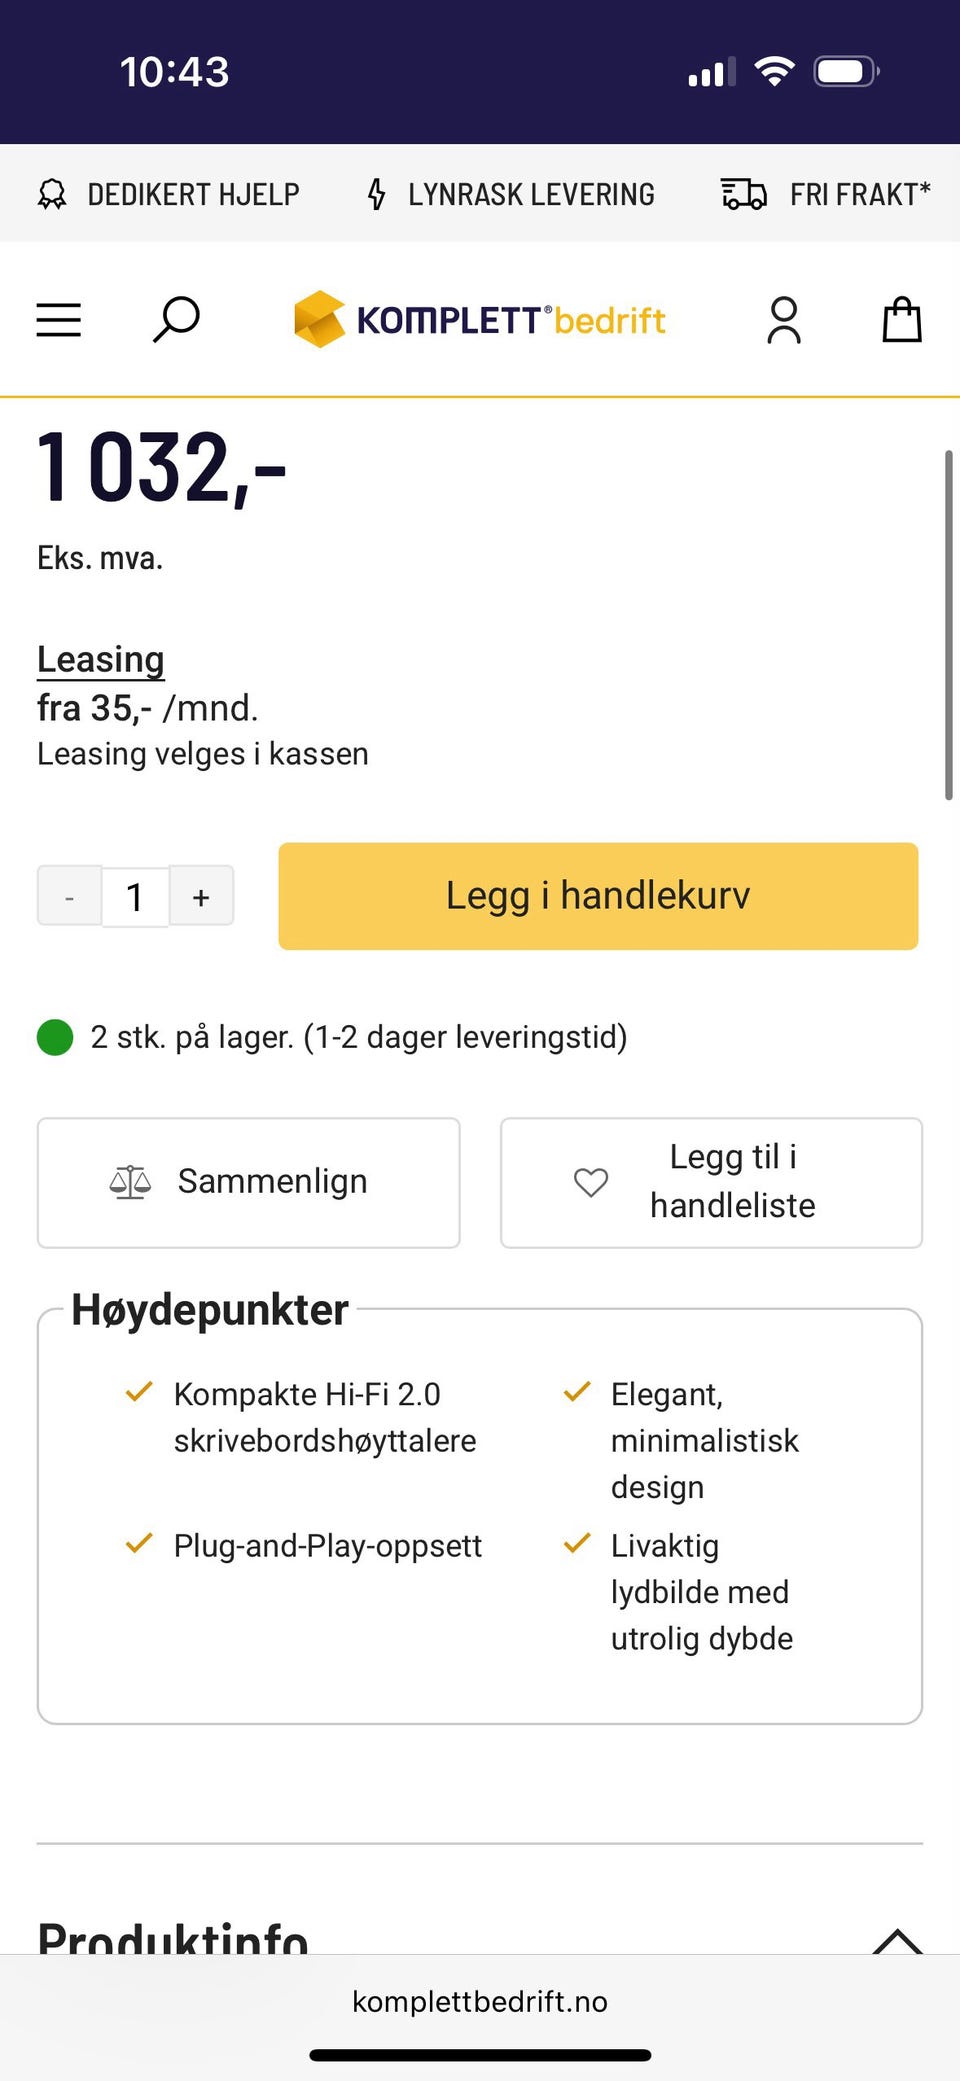Viewport: 960px width, 2081px height.
Task: Click the quantity input field
Action: tap(135, 896)
